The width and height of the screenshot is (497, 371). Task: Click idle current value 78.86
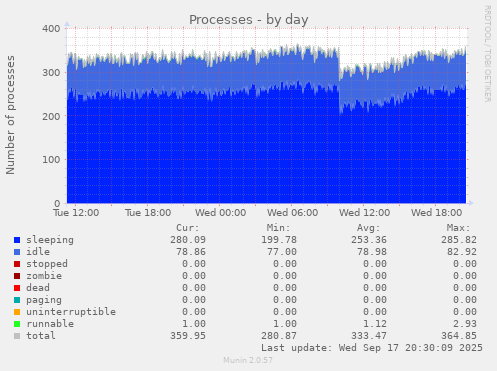coord(191,252)
